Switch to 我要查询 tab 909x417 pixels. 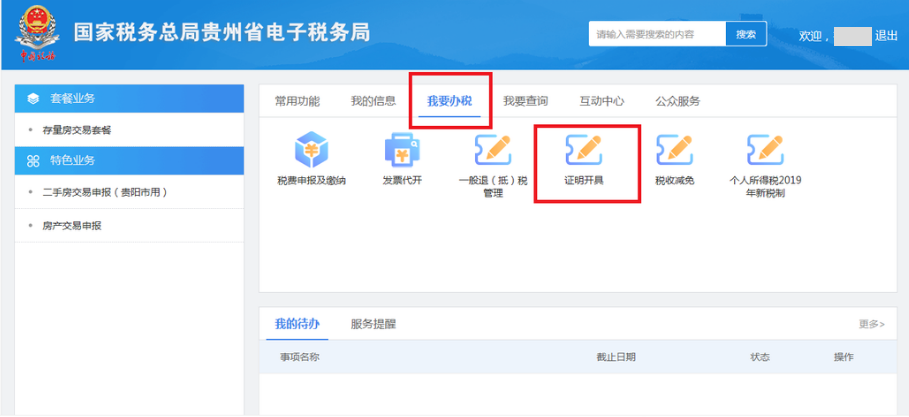tap(525, 101)
